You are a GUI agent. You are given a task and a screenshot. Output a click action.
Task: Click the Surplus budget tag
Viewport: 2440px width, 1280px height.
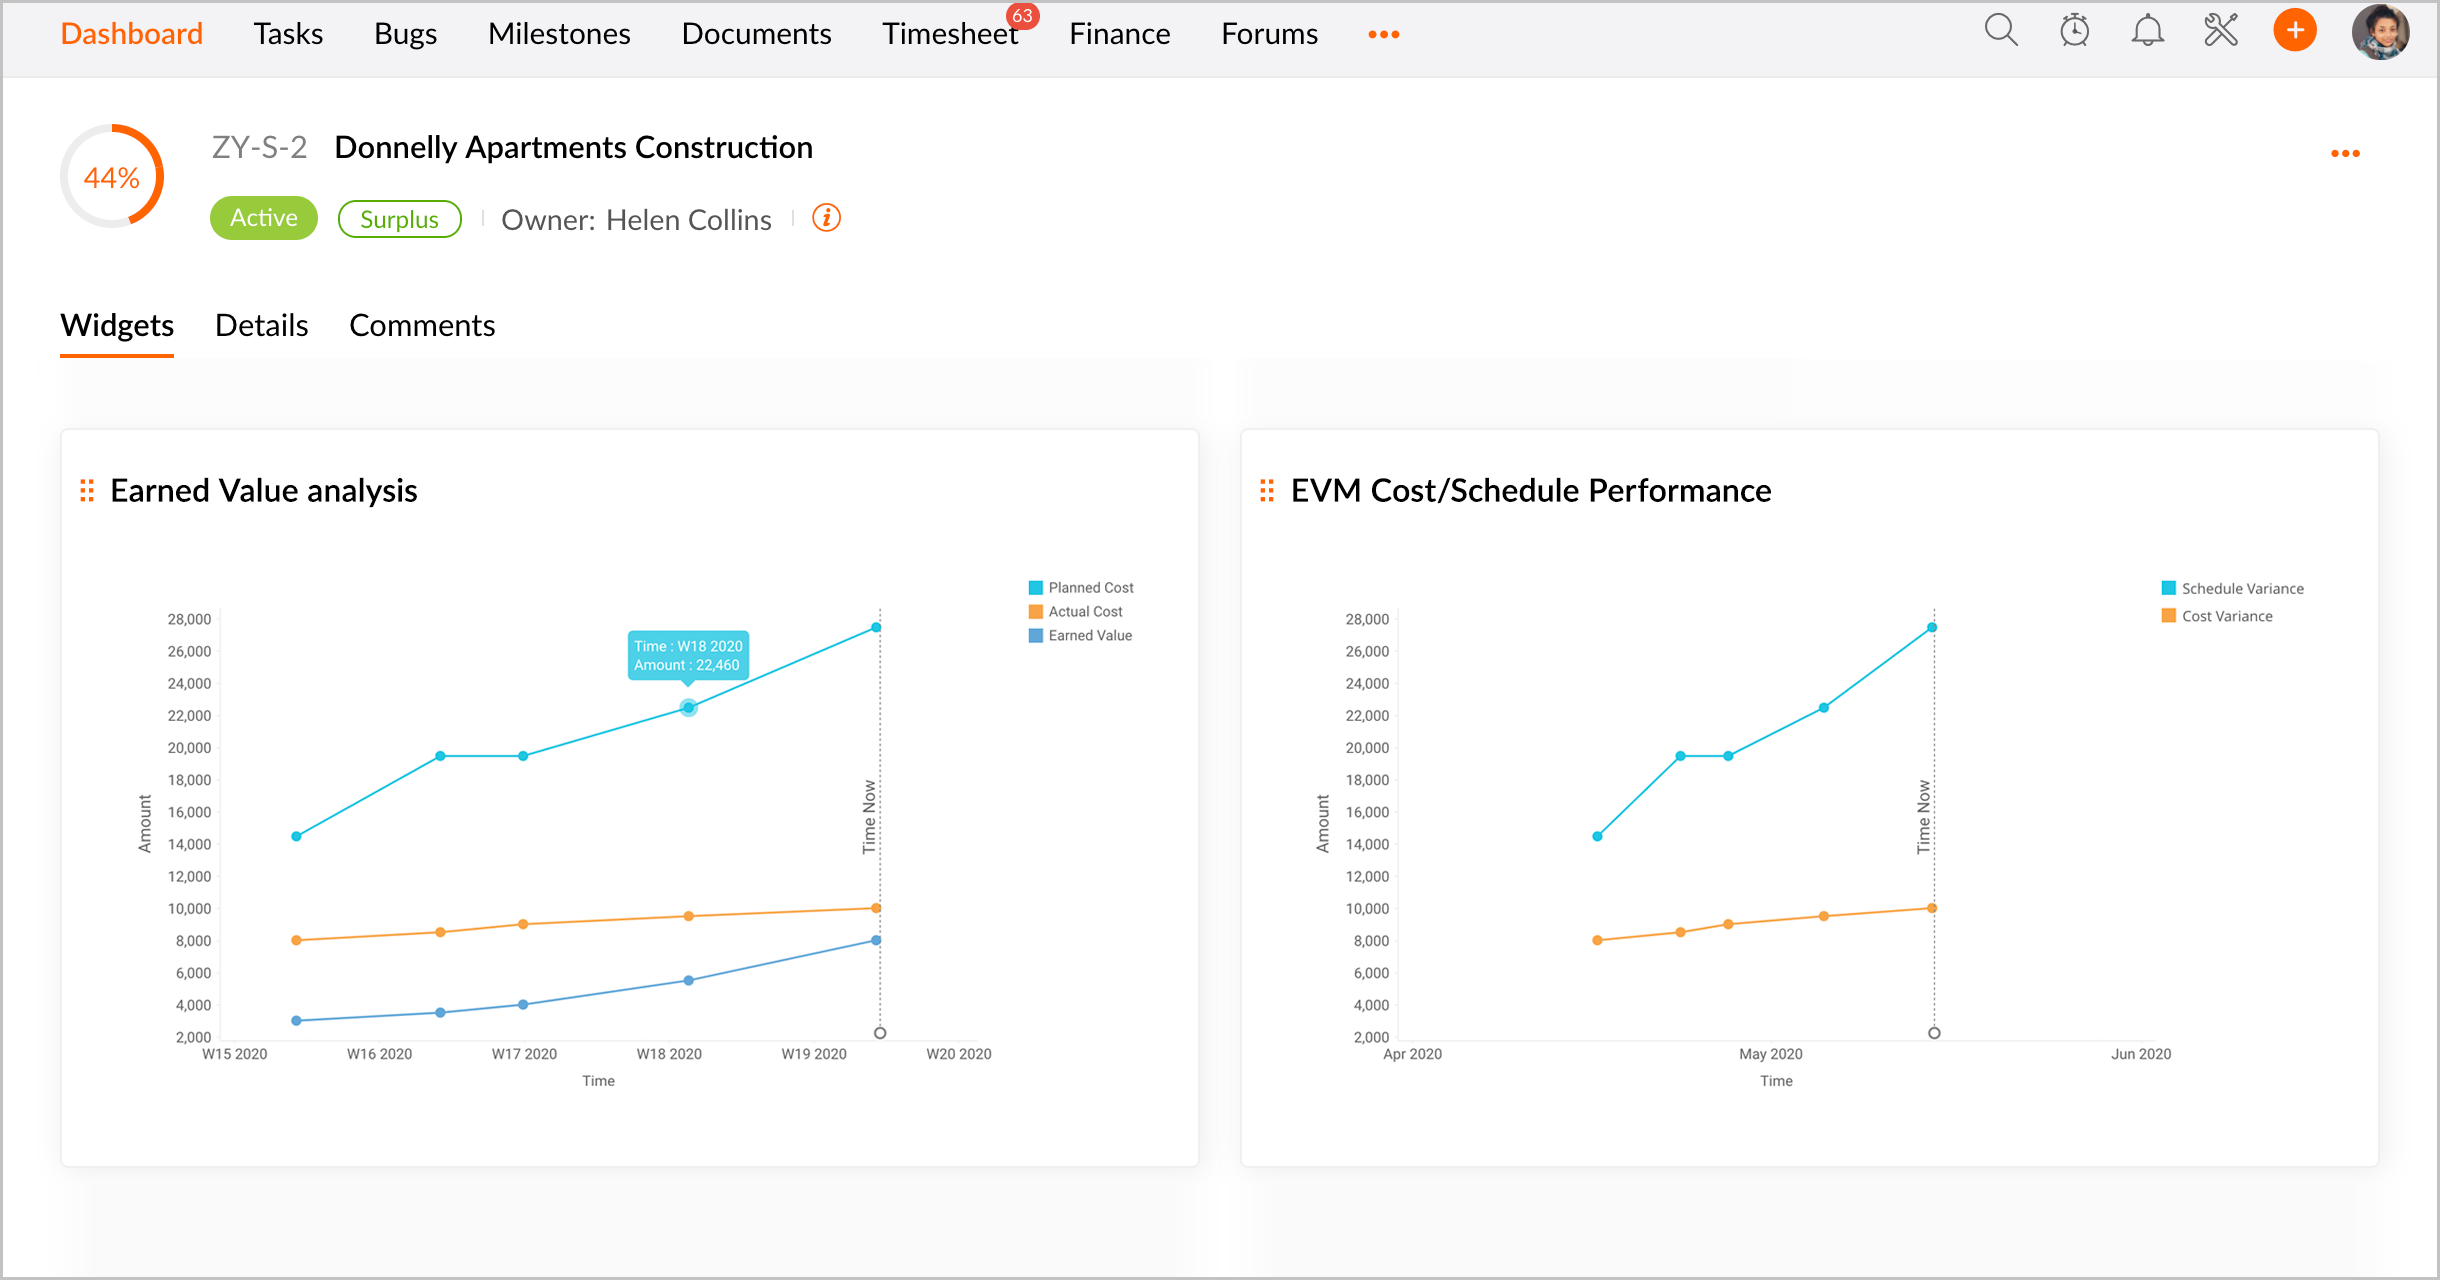pos(399,219)
